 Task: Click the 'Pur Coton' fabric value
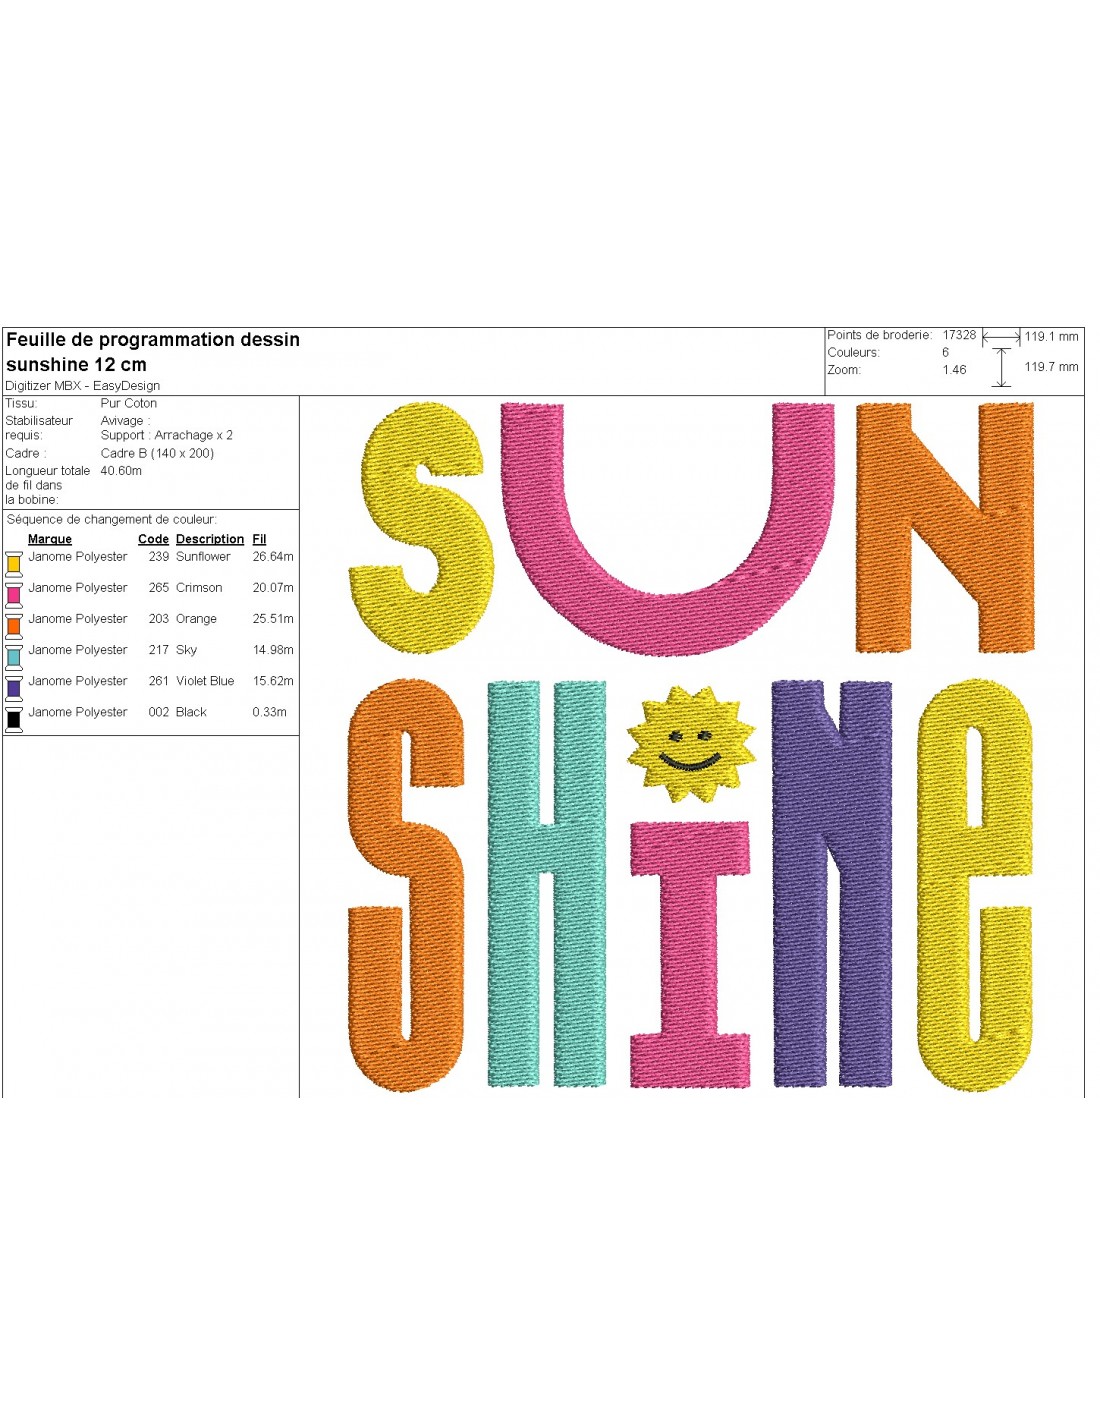tap(129, 404)
